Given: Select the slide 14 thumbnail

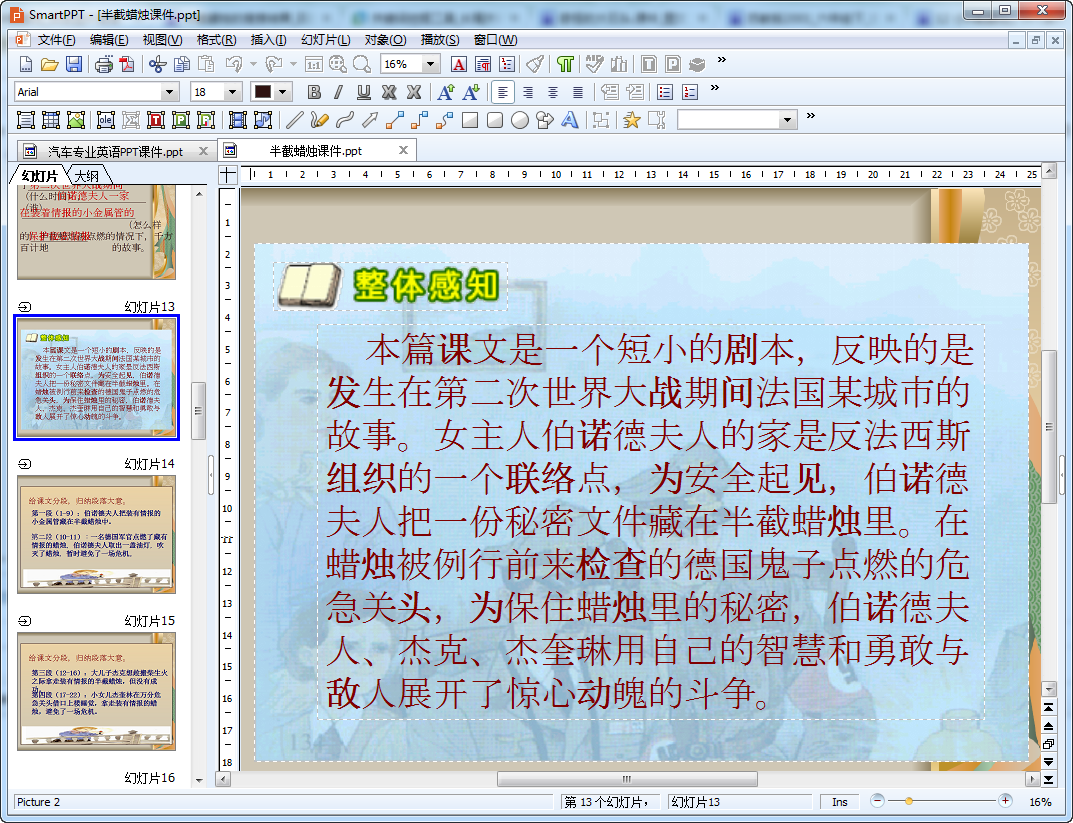Looking at the screenshot, I should pos(96,534).
